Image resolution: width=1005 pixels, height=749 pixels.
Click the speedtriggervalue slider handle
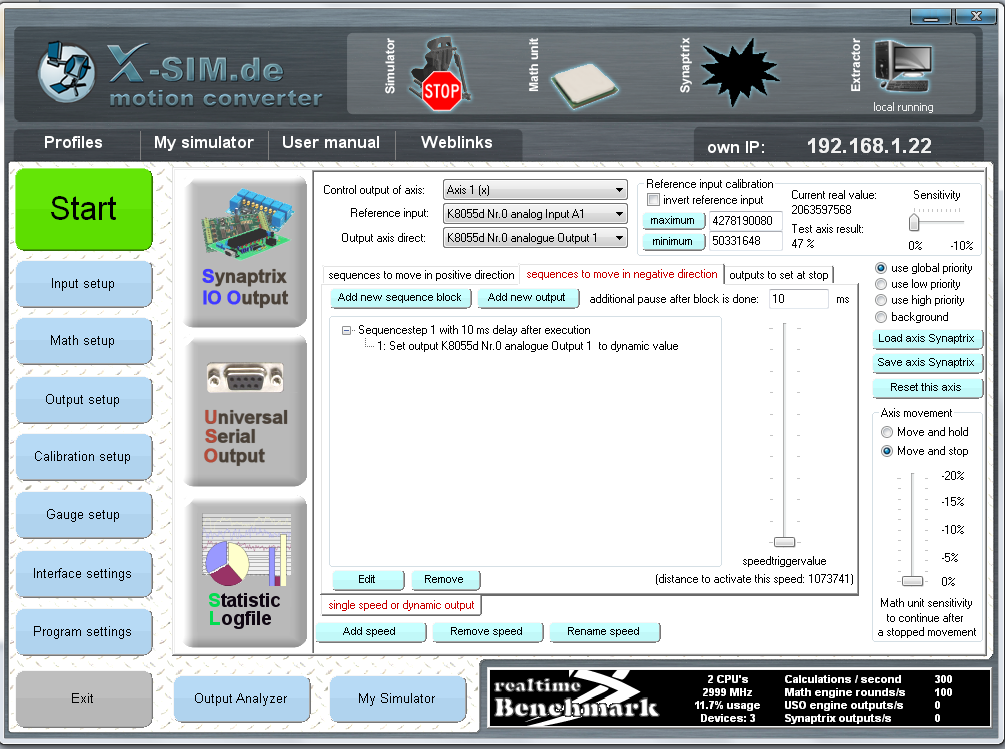point(785,542)
